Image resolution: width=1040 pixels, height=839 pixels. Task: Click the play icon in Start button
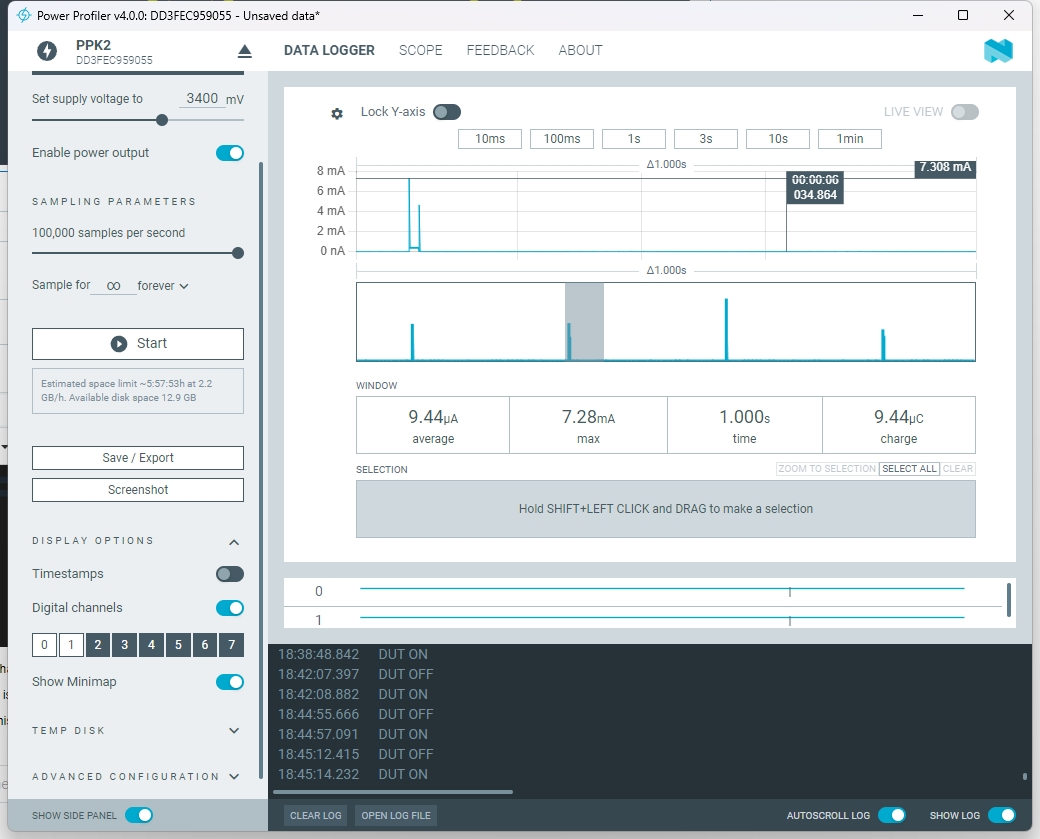[x=119, y=344]
